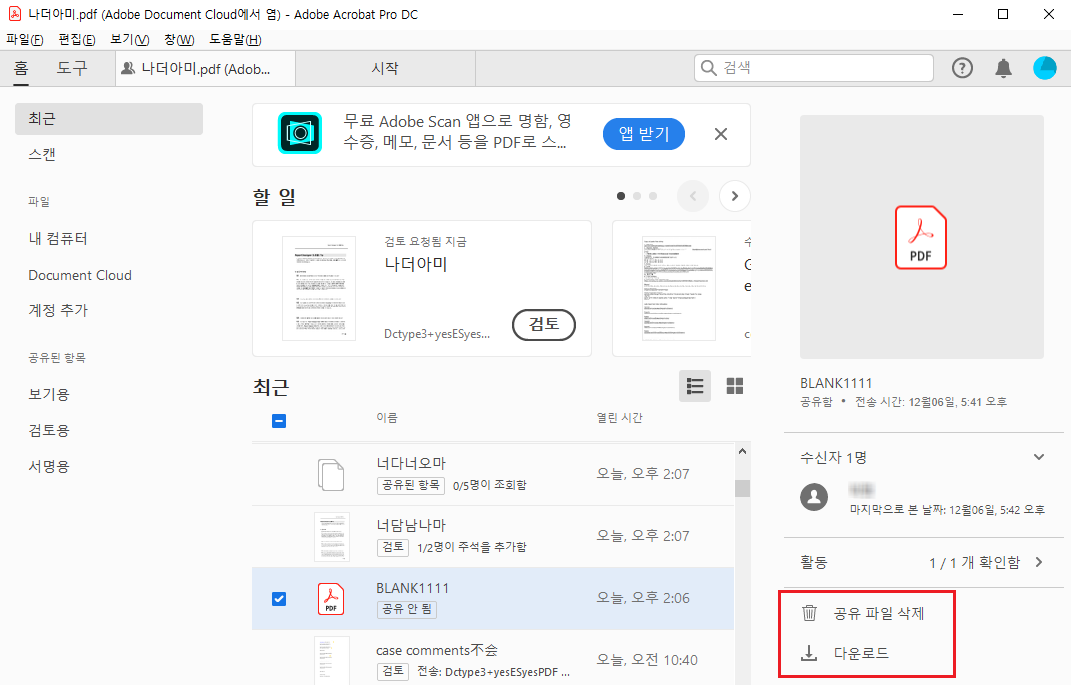This screenshot has height=685, width=1071.
Task: Click case comments document thumbnail
Action: coord(332,660)
